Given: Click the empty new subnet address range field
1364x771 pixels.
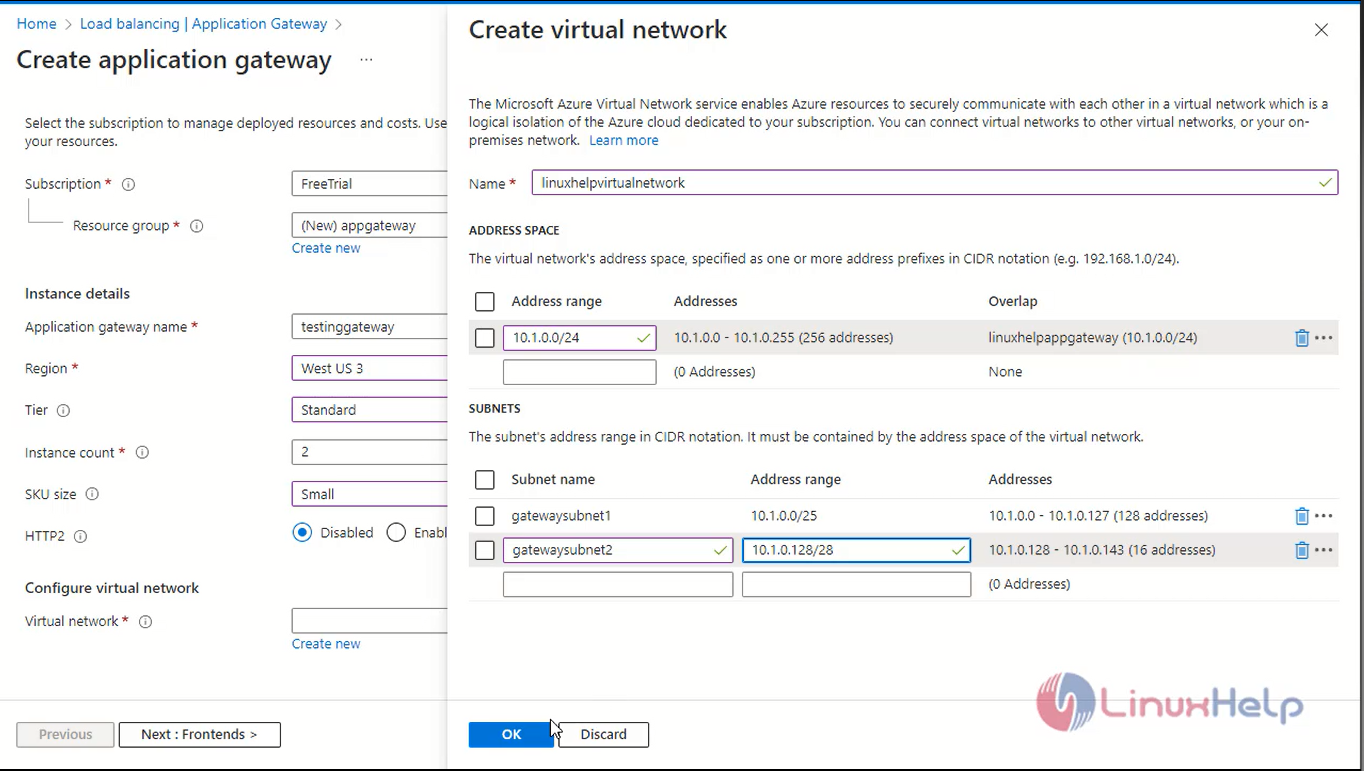Looking at the screenshot, I should tap(856, 584).
